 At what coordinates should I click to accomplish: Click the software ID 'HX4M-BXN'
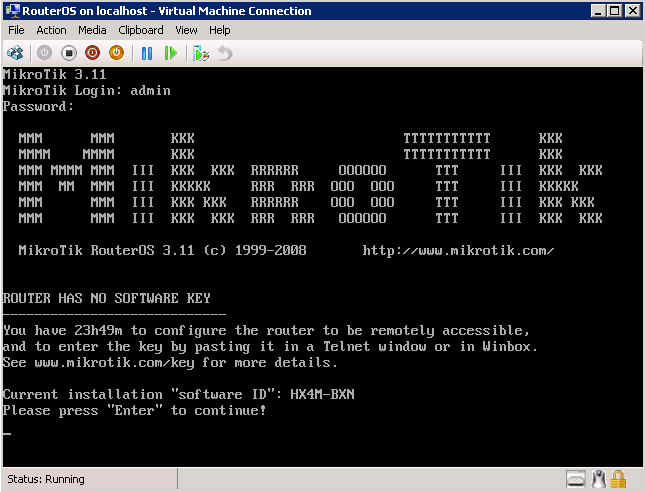click(x=322, y=395)
